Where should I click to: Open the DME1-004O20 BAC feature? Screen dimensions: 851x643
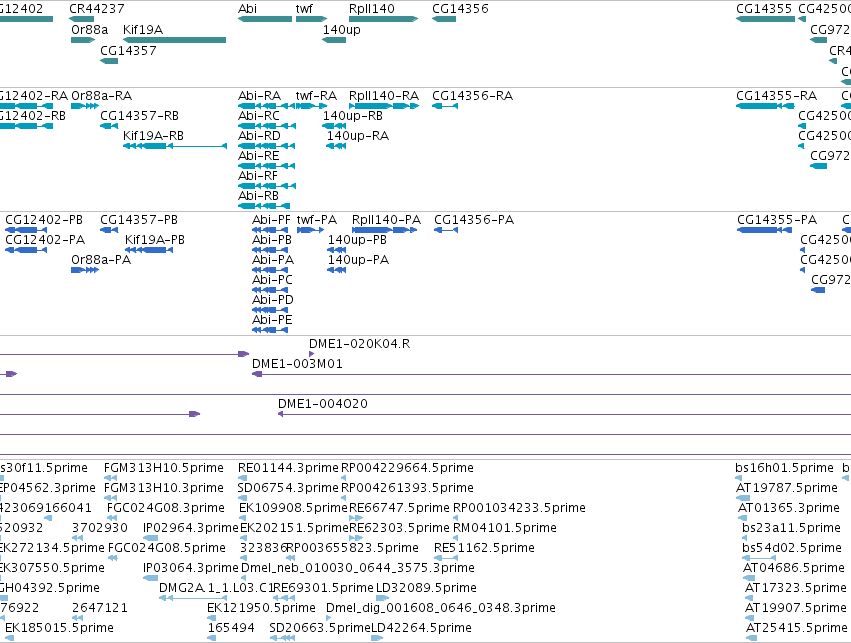coord(564,415)
